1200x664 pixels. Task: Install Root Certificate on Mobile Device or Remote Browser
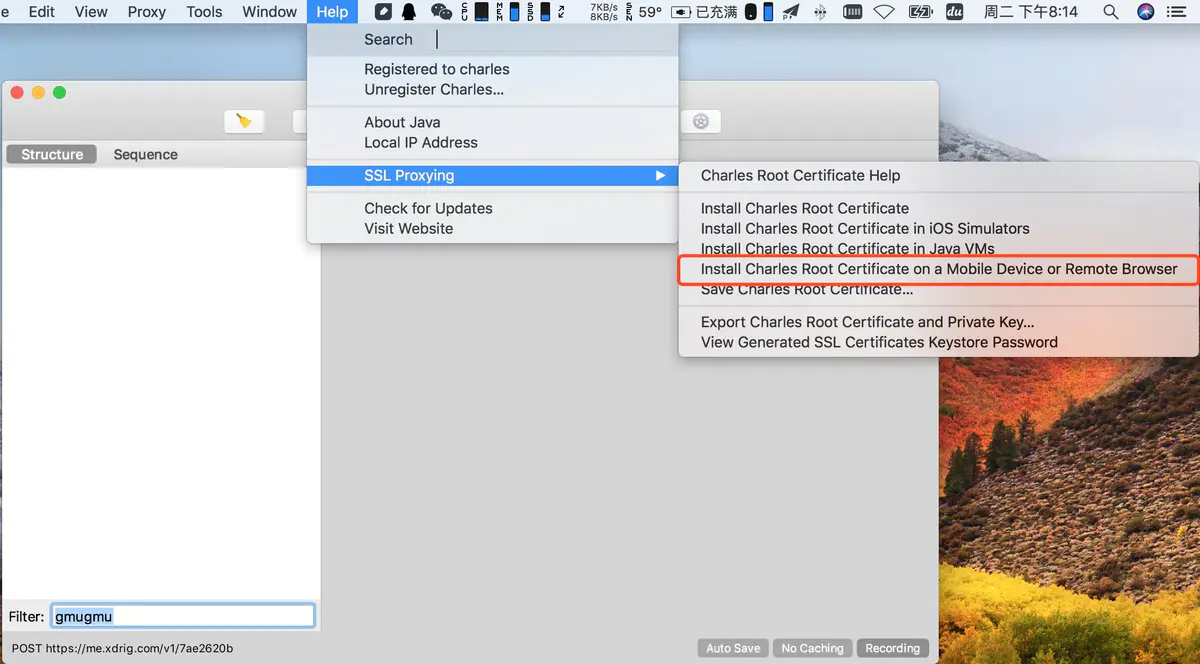click(938, 269)
